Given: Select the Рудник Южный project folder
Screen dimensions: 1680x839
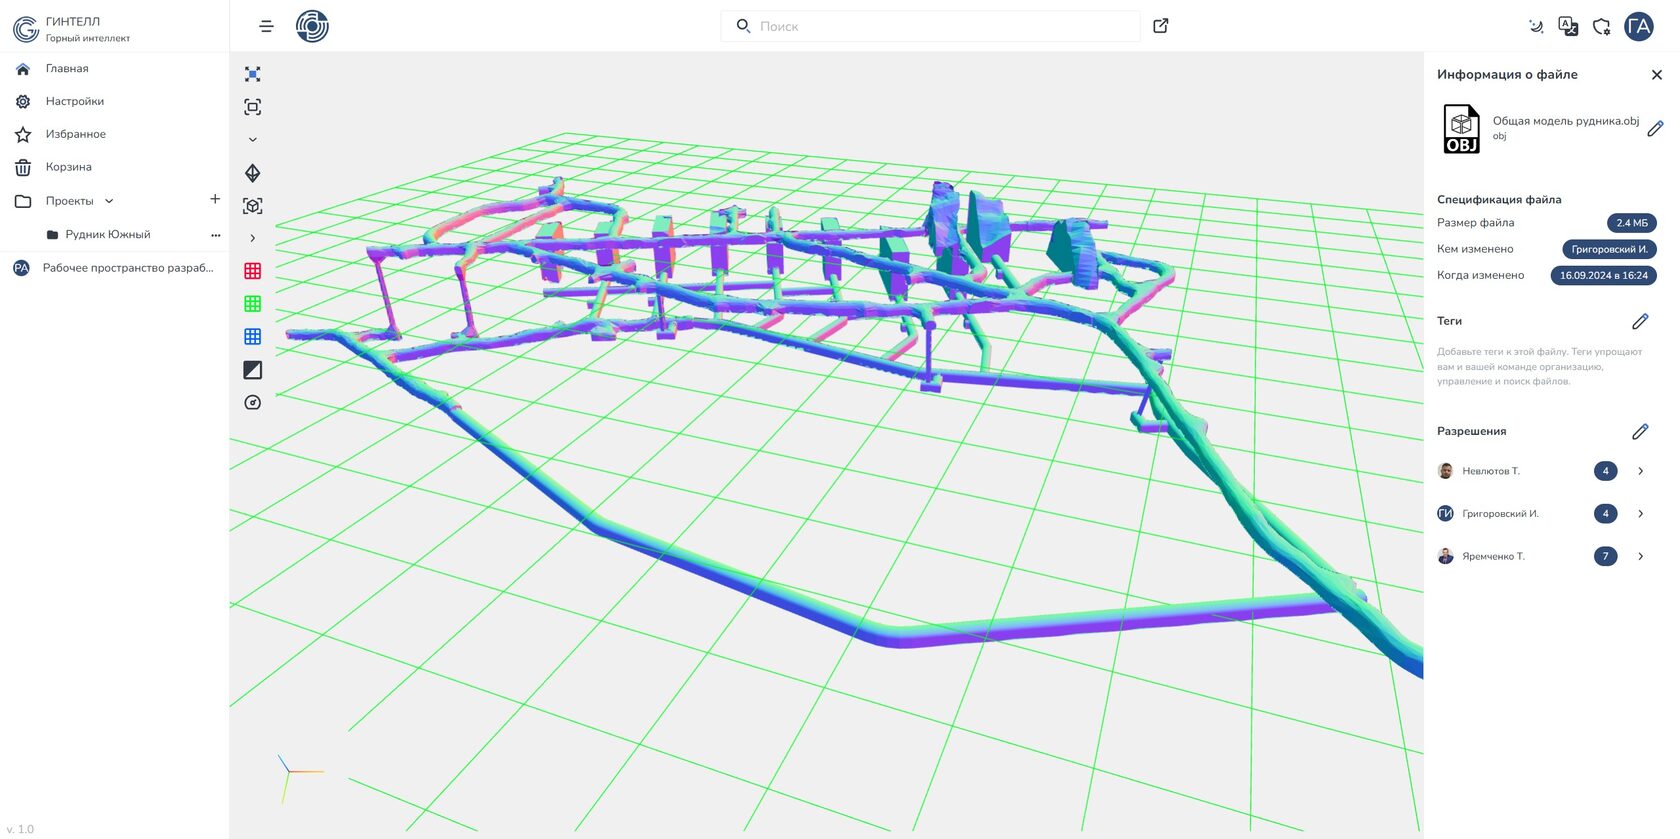Looking at the screenshot, I should pos(108,235).
